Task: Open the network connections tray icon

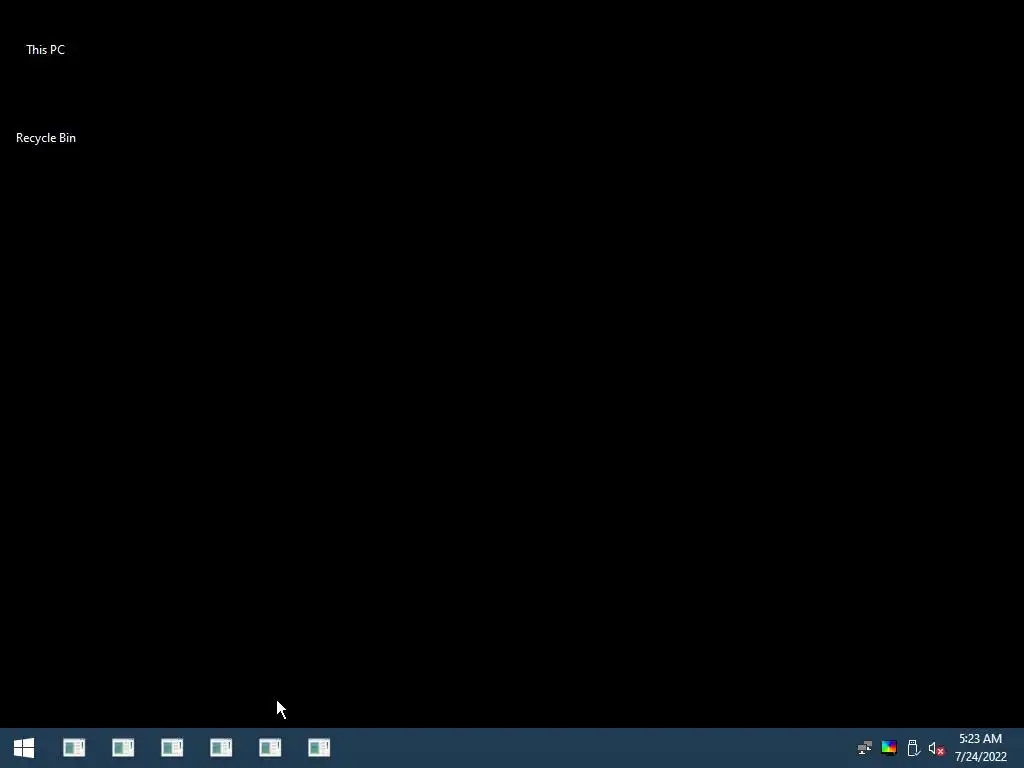Action: pos(865,748)
